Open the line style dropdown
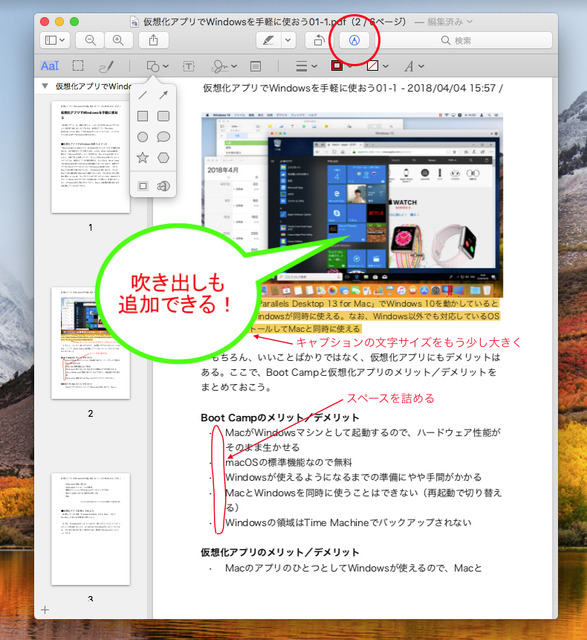Viewport: 587px width, 640px height. tap(306, 66)
